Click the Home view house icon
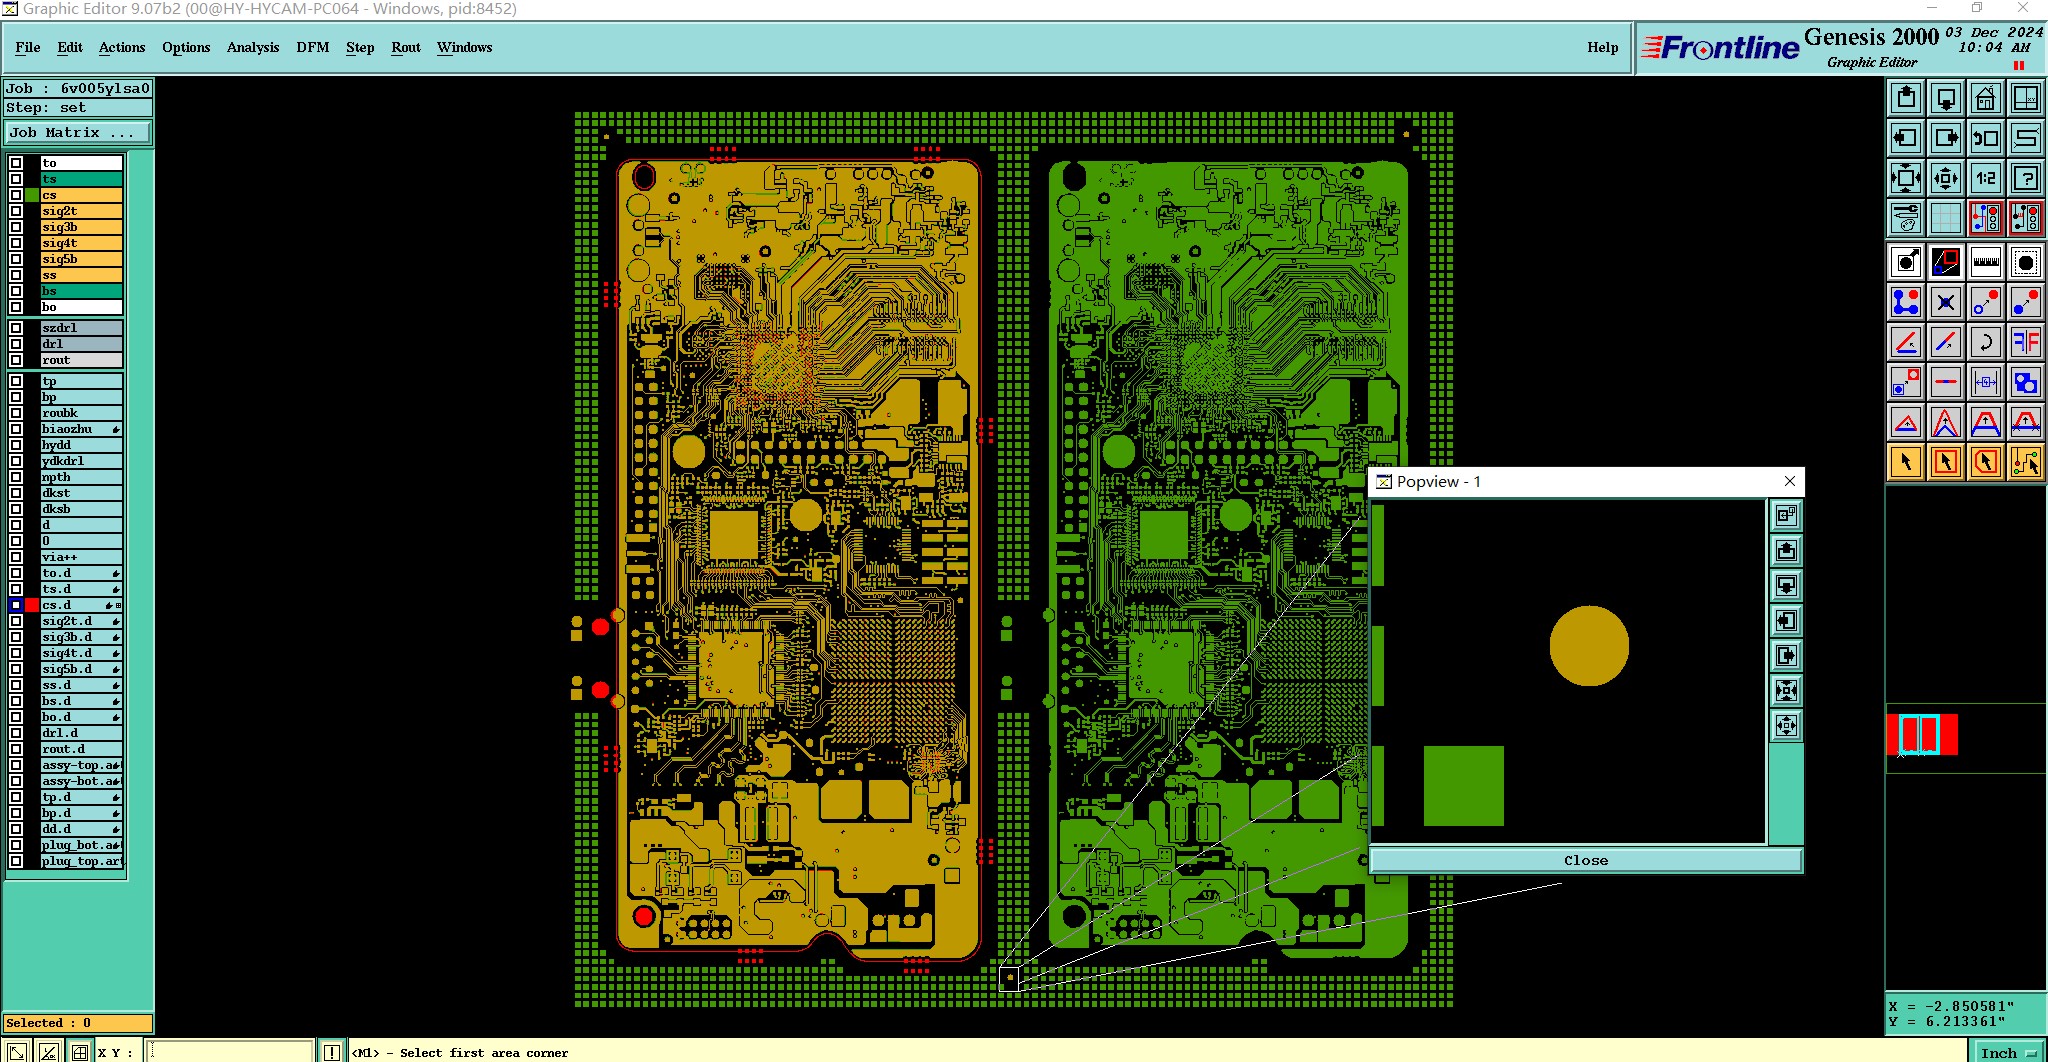The height and width of the screenshot is (1062, 2048). click(1986, 98)
